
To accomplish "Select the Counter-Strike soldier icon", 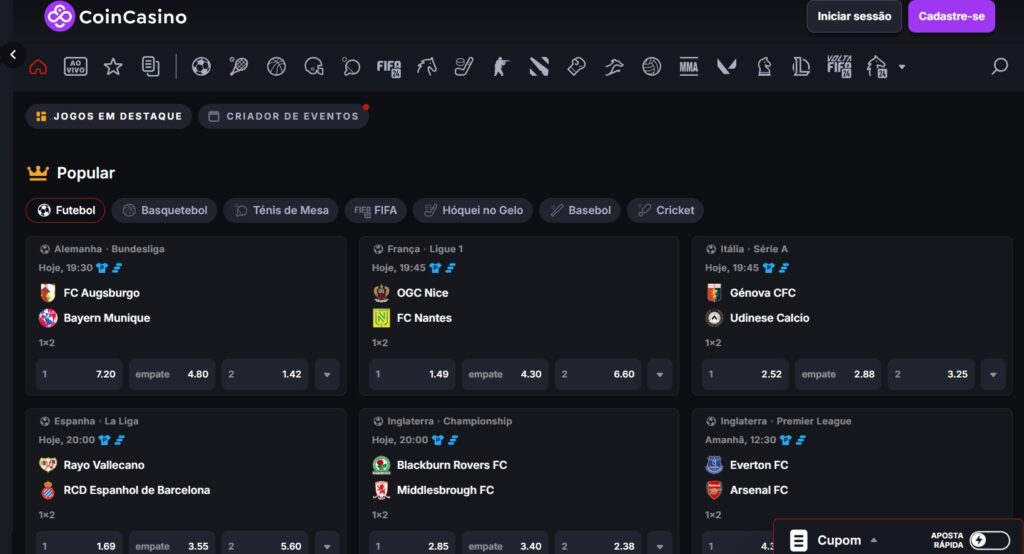I will pos(501,67).
